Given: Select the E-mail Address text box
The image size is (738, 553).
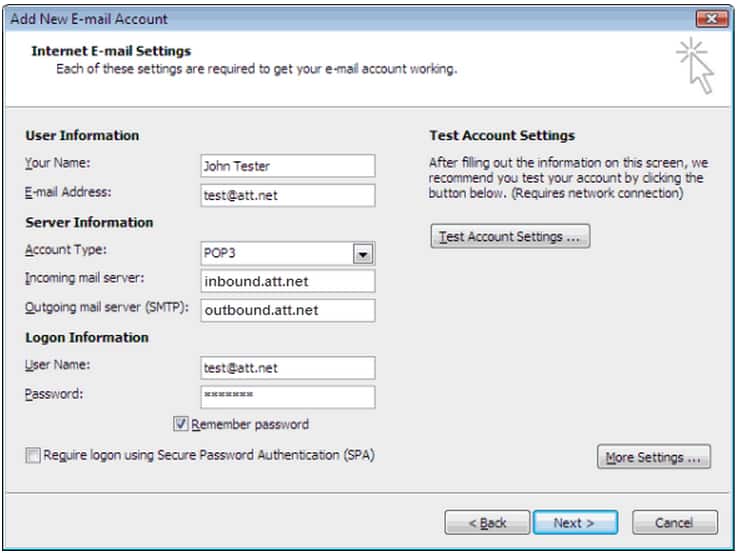Looking at the screenshot, I should pos(288,195).
